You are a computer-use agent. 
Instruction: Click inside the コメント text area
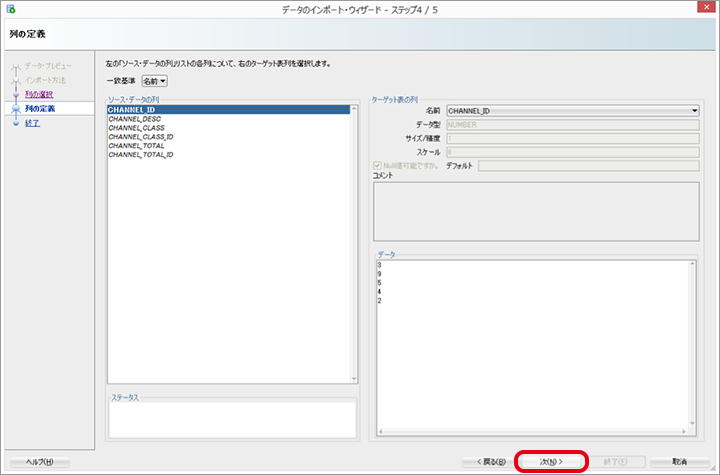[535, 211]
